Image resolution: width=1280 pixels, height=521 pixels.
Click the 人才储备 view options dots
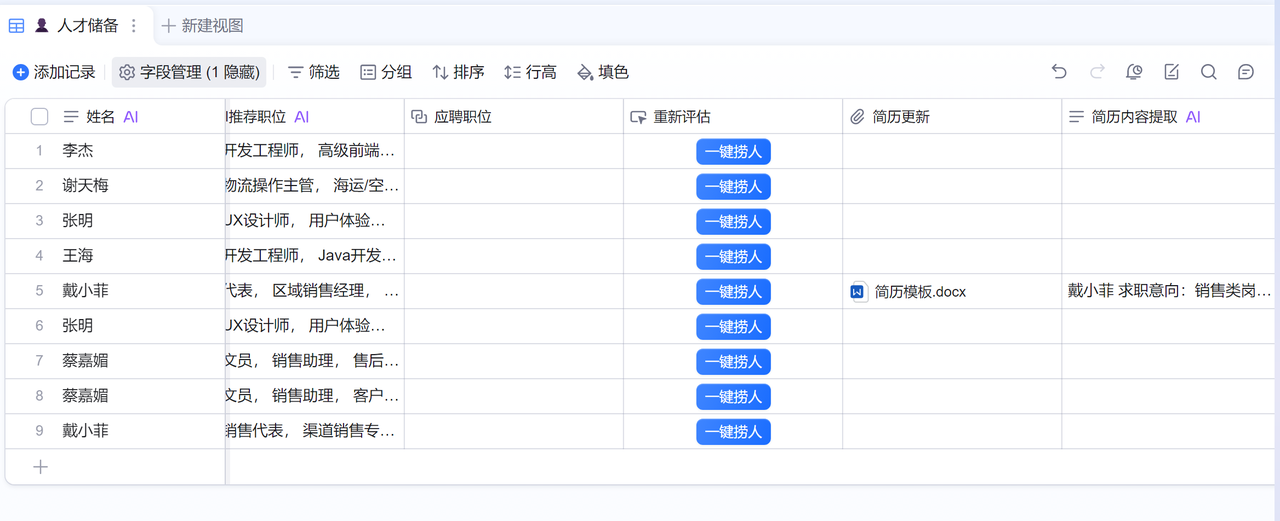134,26
